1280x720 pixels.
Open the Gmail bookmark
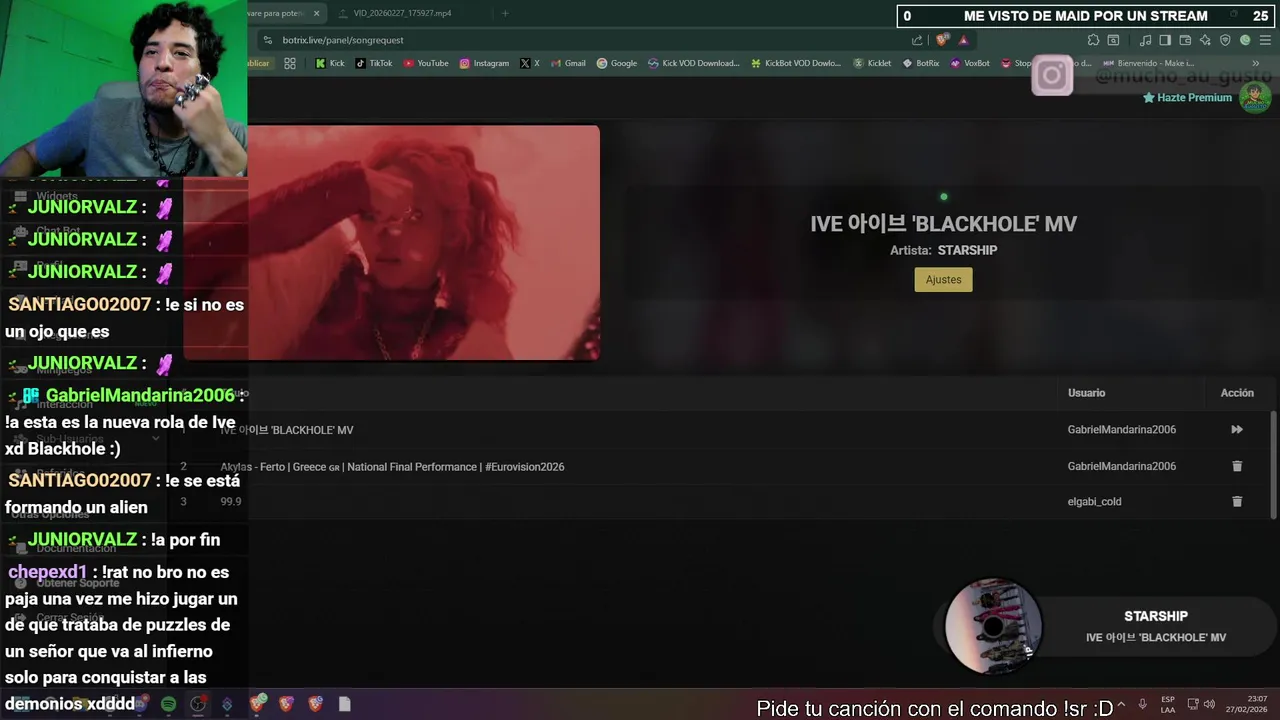[x=568, y=63]
